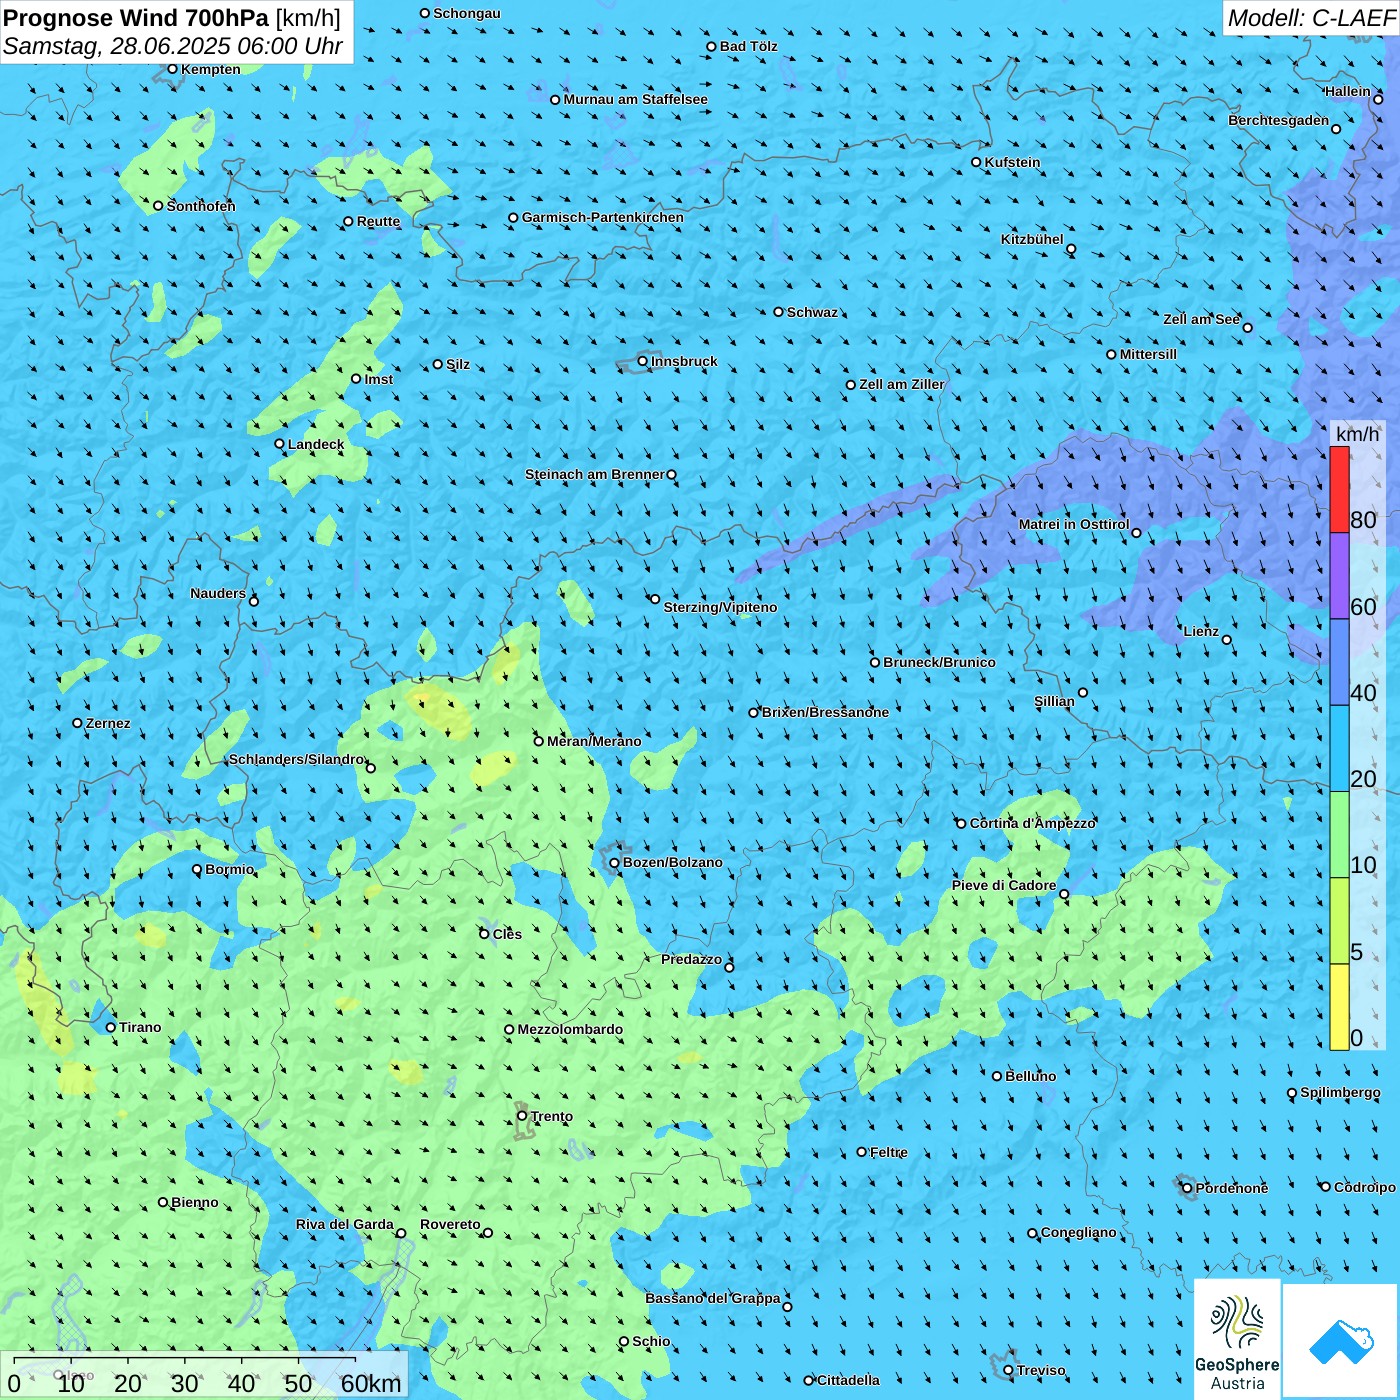This screenshot has width=1400, height=1400.
Task: Click the Zell am Ziller label
Action: (901, 385)
